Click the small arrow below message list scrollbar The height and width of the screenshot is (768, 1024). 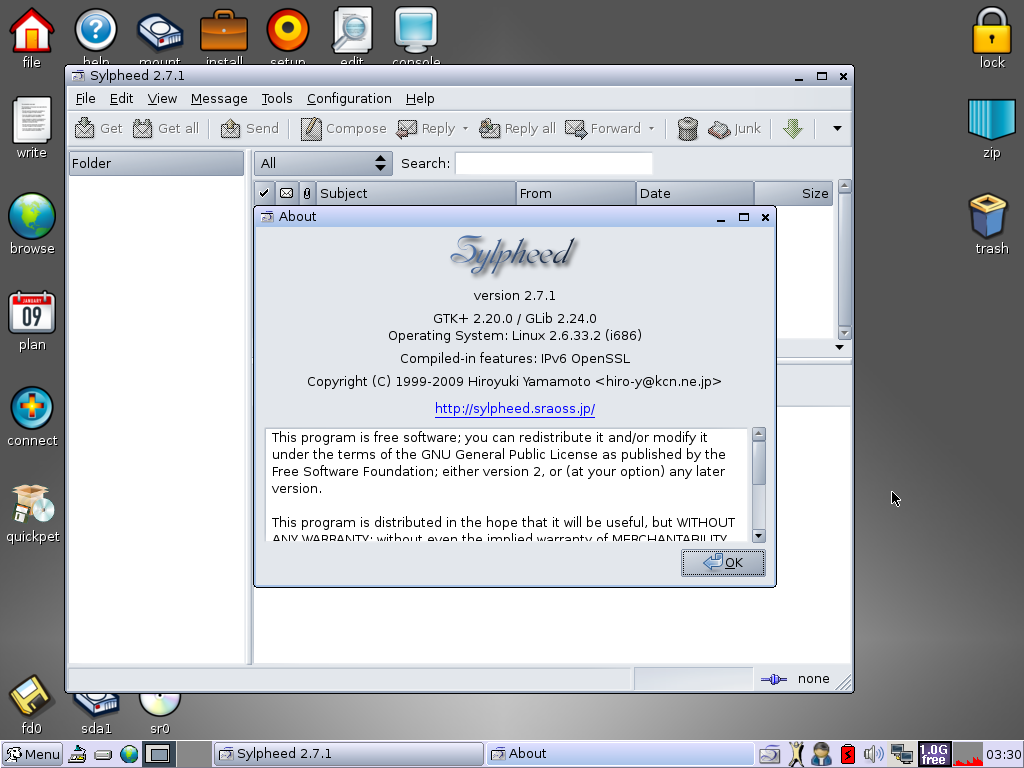(x=840, y=347)
